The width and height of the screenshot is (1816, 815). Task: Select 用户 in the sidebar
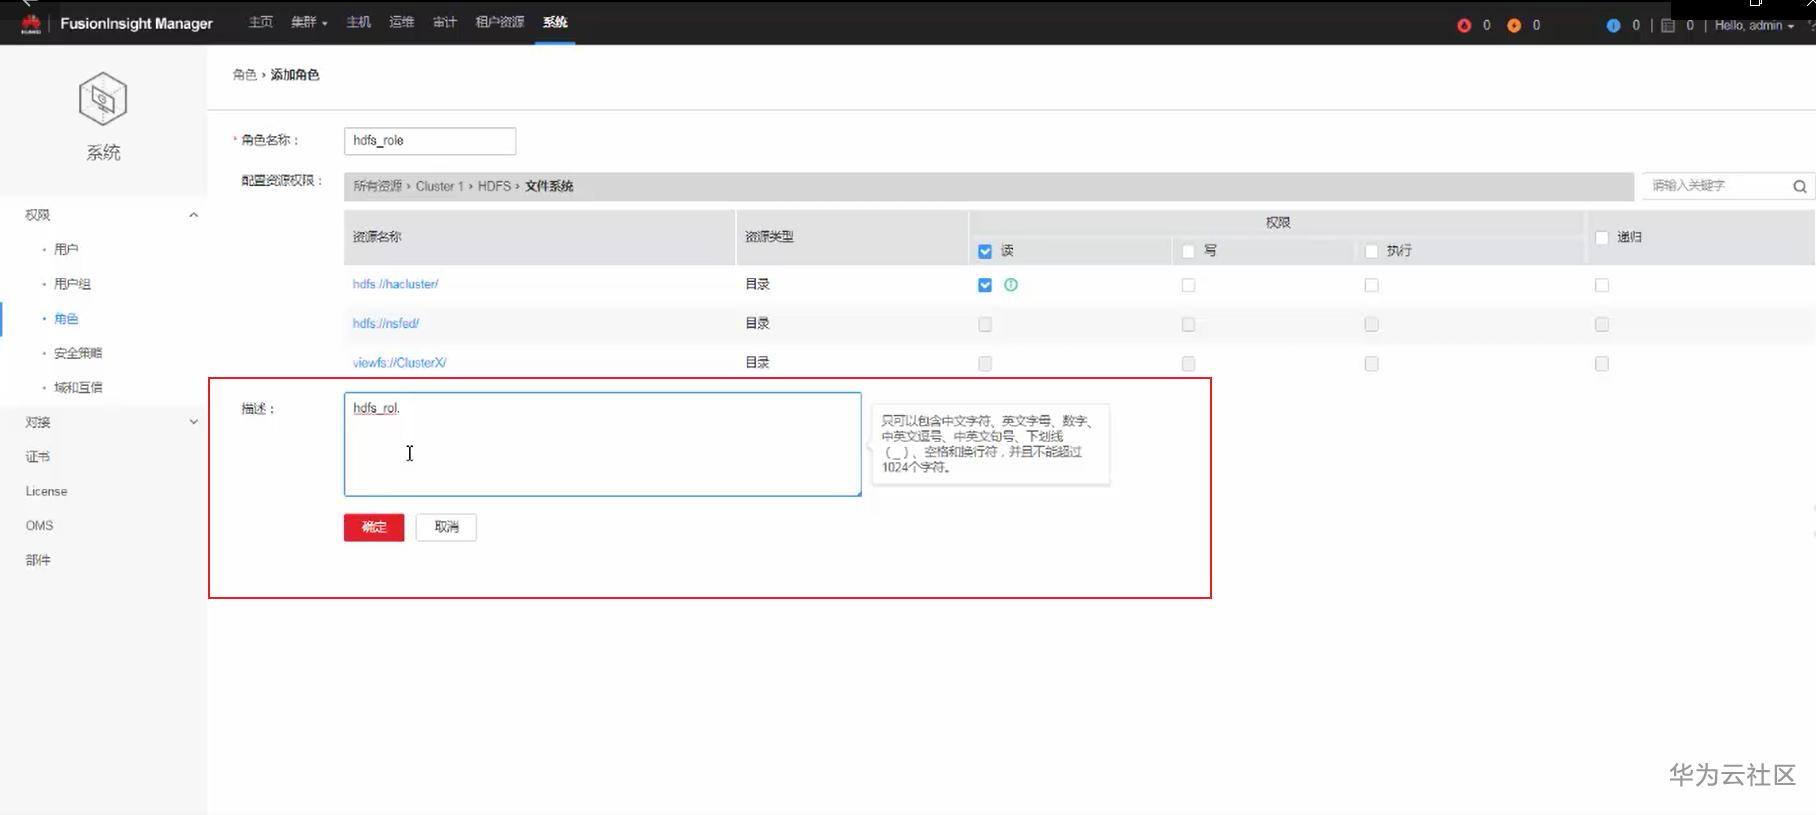[x=66, y=249]
